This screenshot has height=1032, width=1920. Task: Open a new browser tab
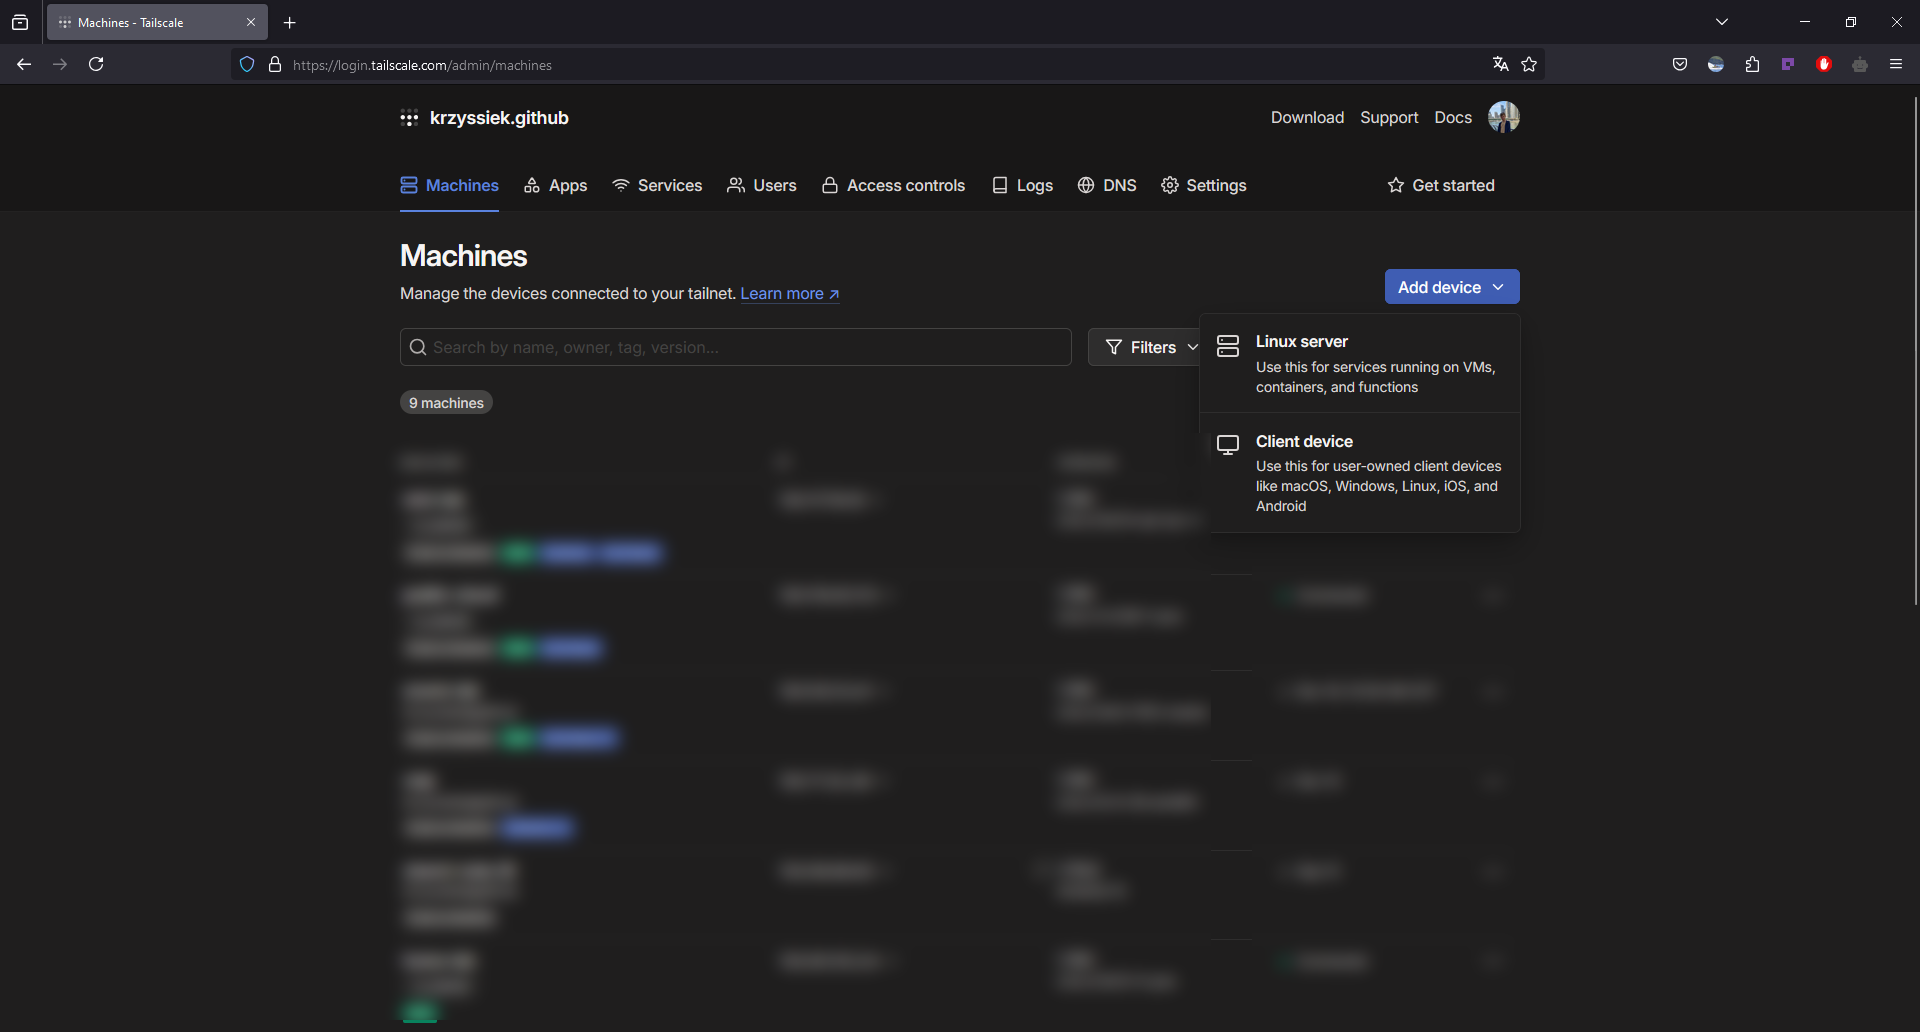point(290,22)
